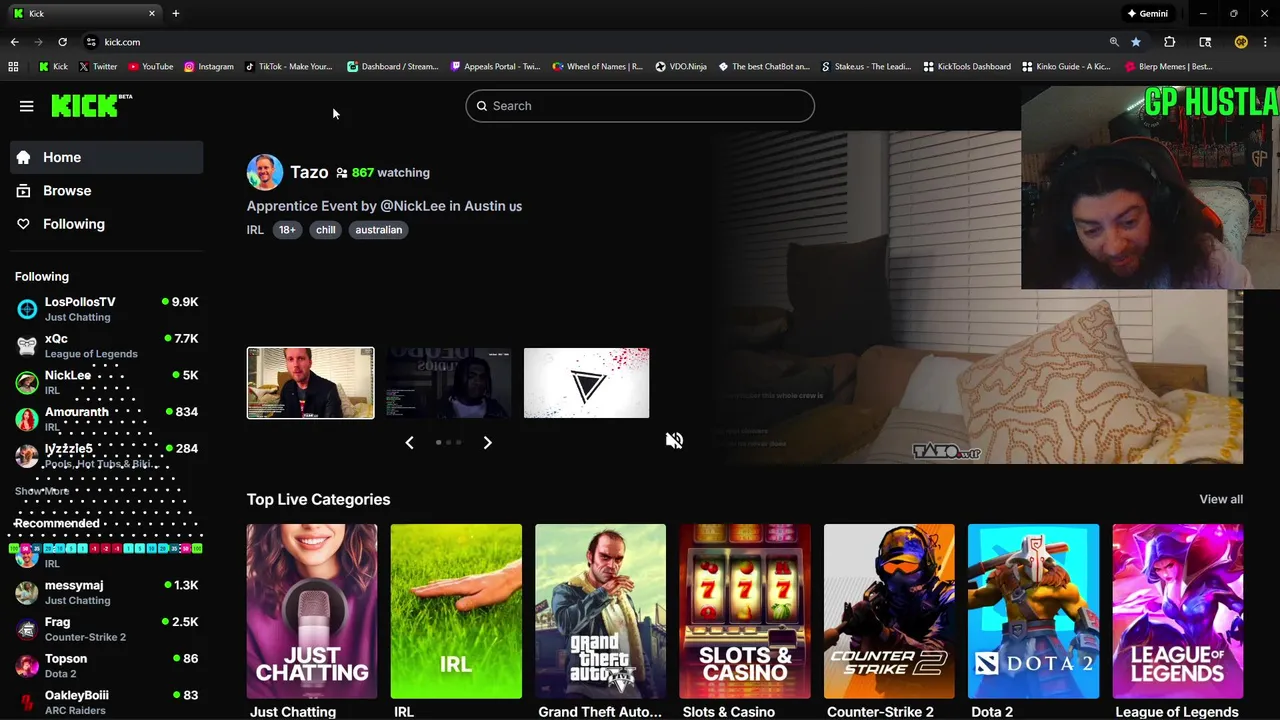
Task: Open Stake.us bookmark
Action: click(x=866, y=67)
